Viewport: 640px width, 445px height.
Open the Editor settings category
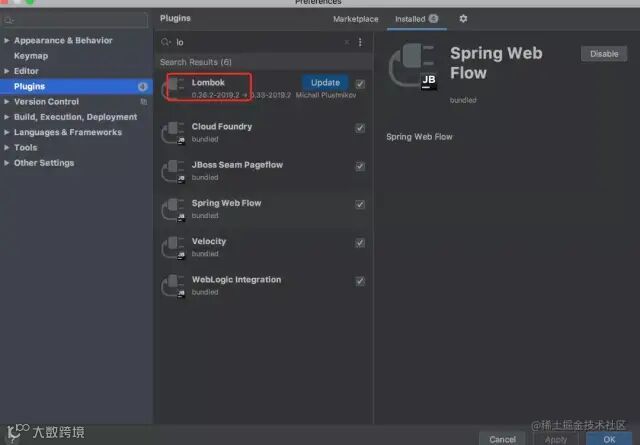click(x=26, y=71)
